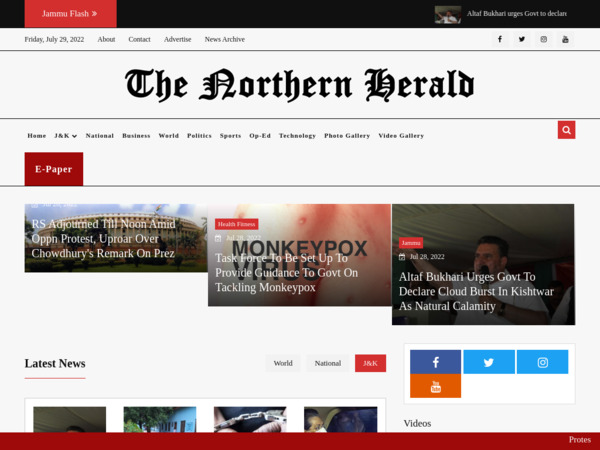600x450 pixels.
Task: Select the World tab in Latest News
Action: point(283,363)
